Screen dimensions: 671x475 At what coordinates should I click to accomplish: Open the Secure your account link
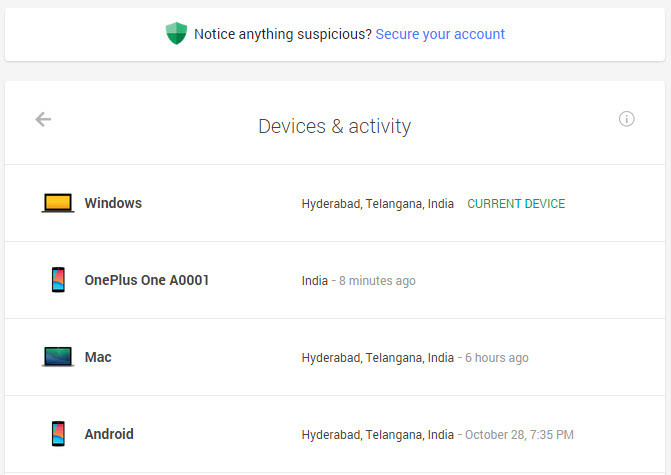[440, 34]
